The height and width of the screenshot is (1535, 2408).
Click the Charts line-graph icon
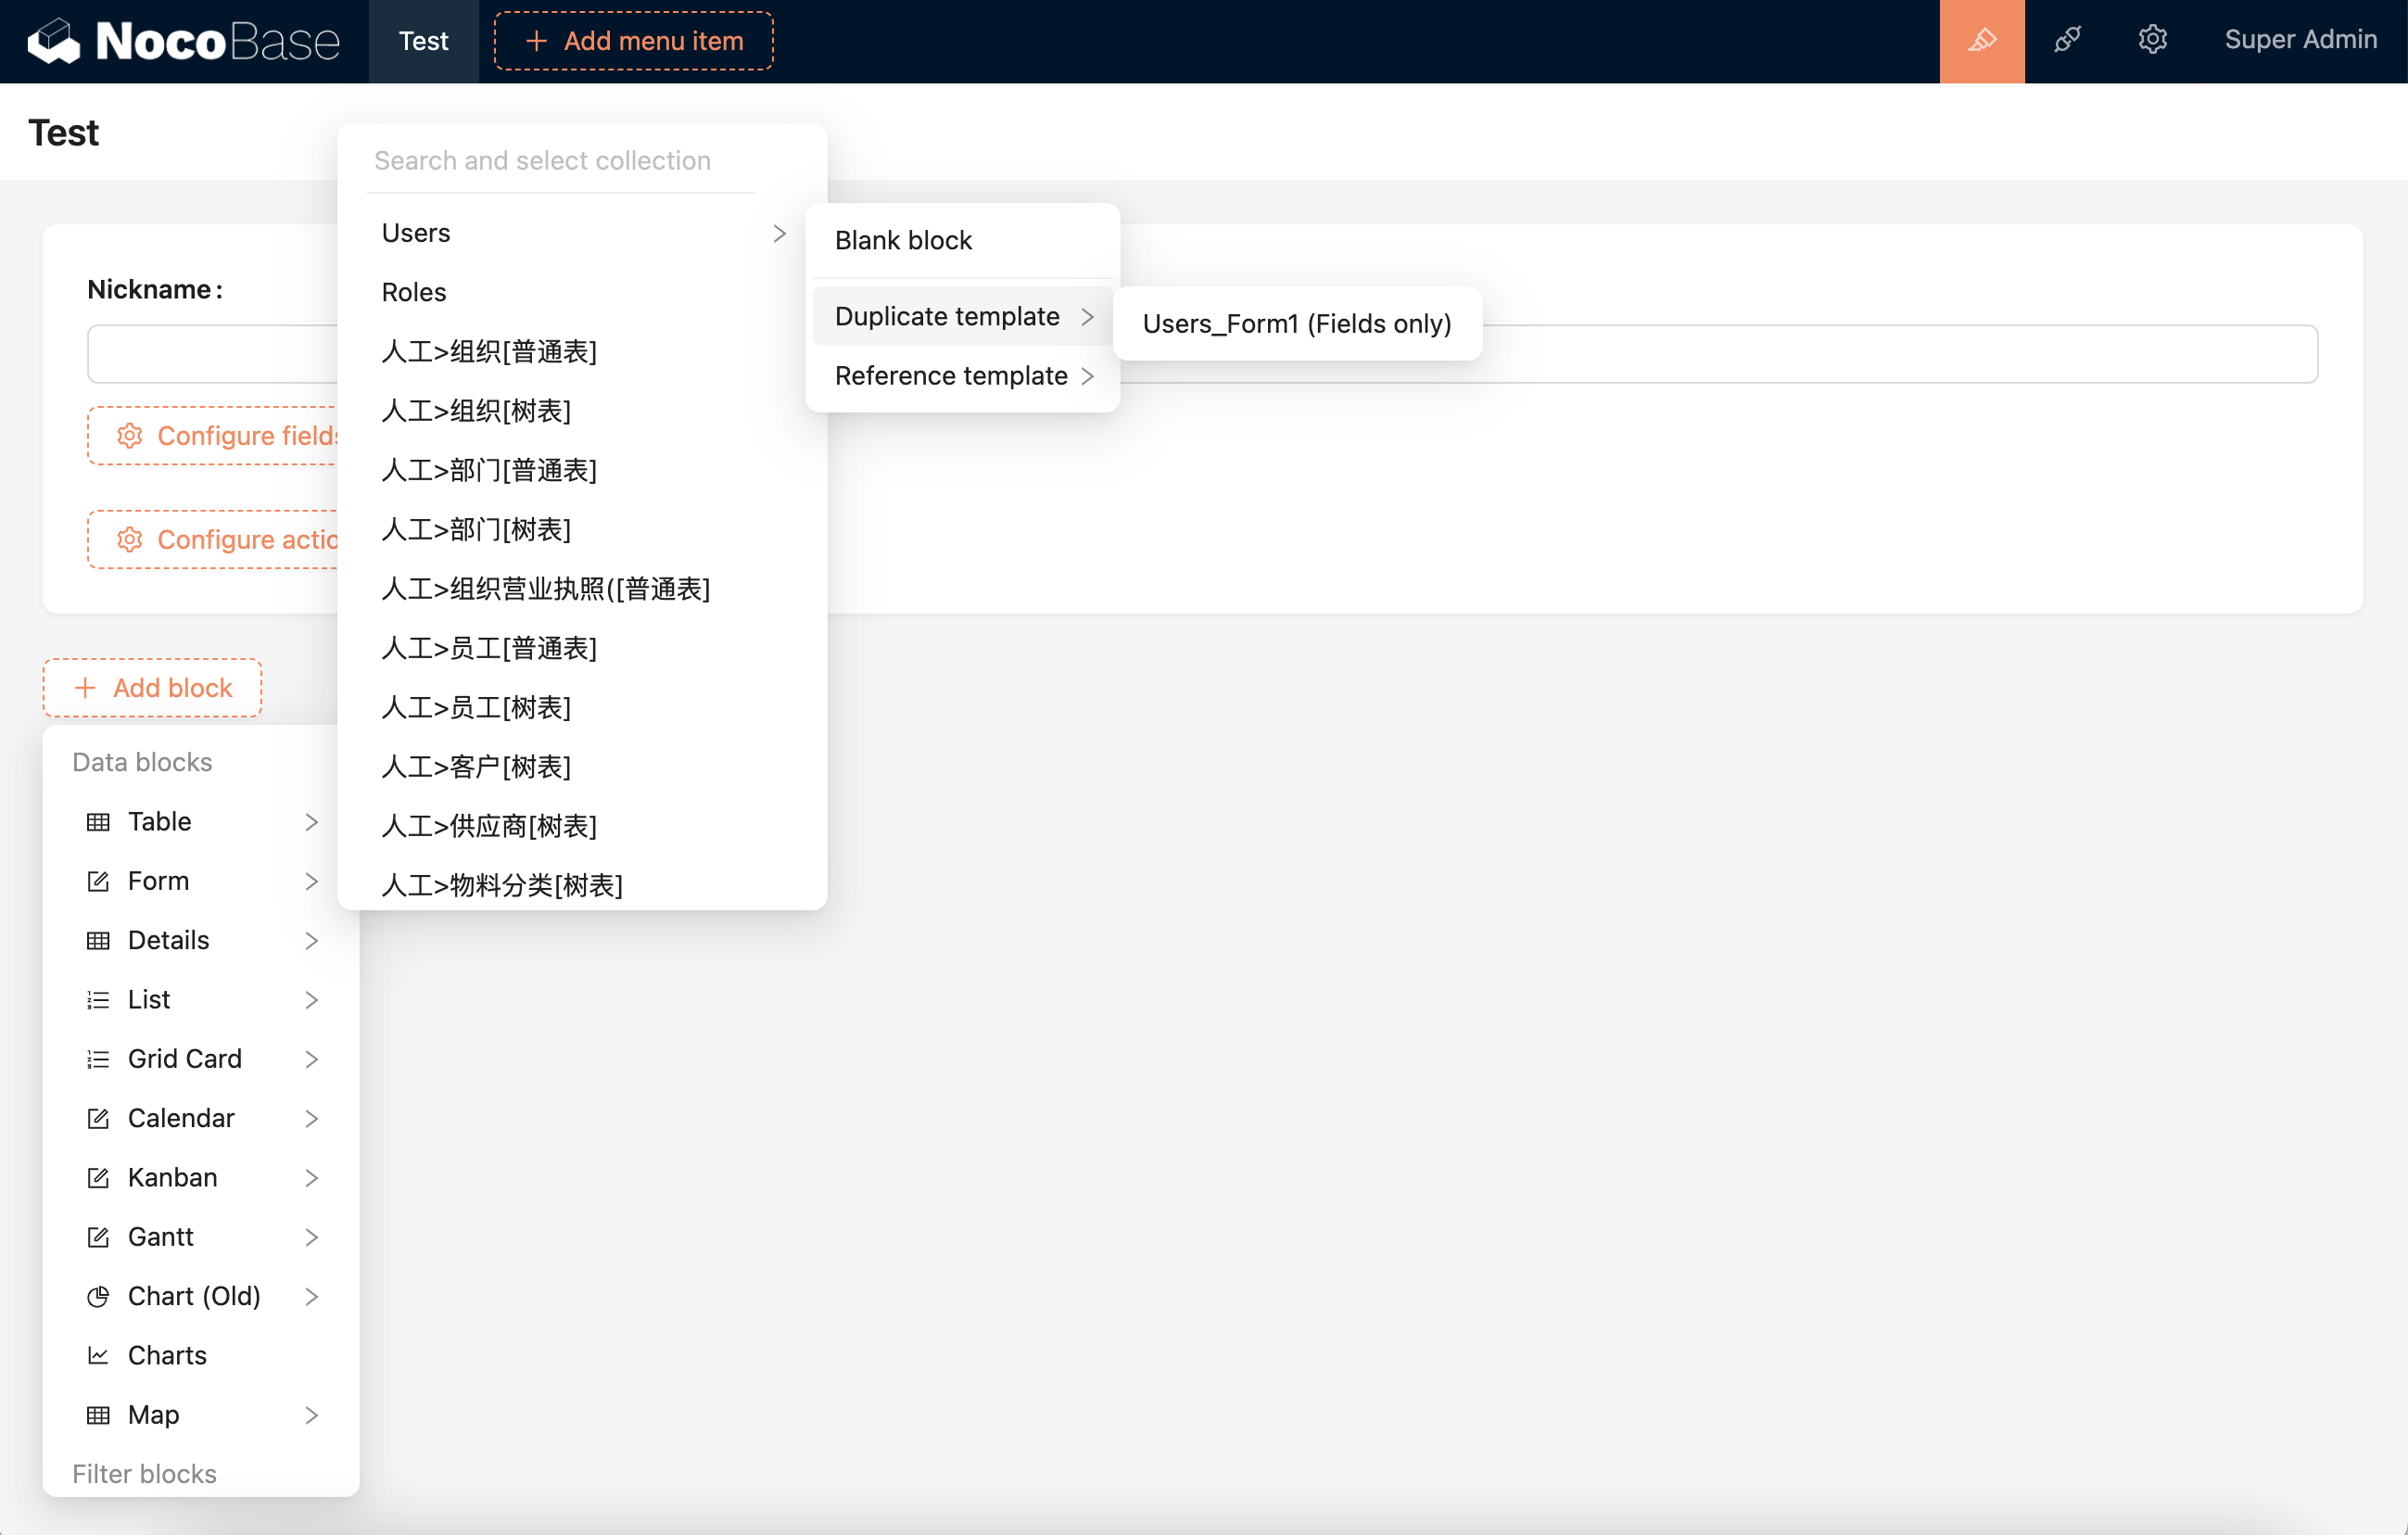click(98, 1355)
